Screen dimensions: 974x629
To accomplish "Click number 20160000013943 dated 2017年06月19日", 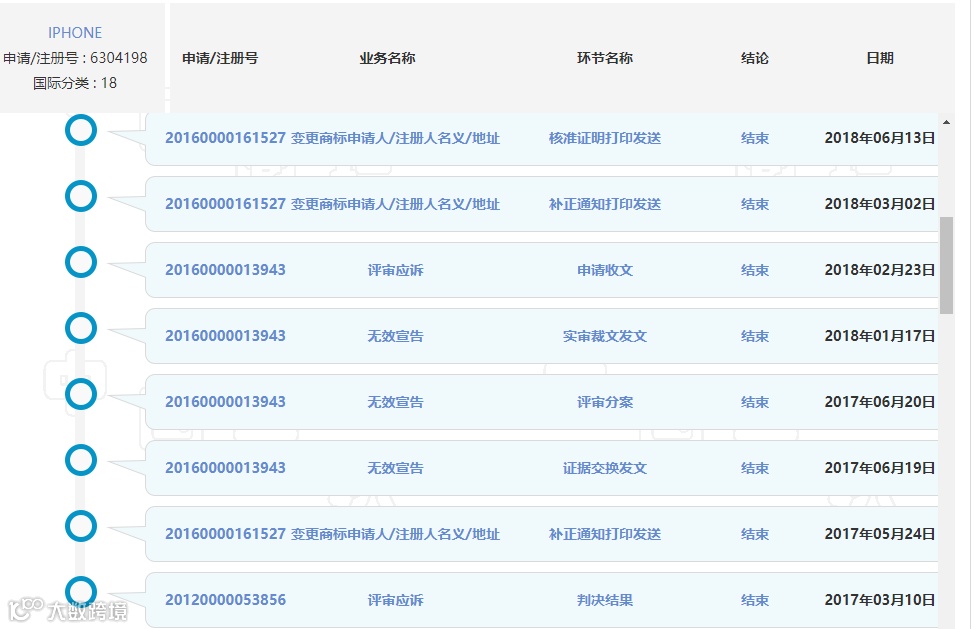I will coord(225,468).
